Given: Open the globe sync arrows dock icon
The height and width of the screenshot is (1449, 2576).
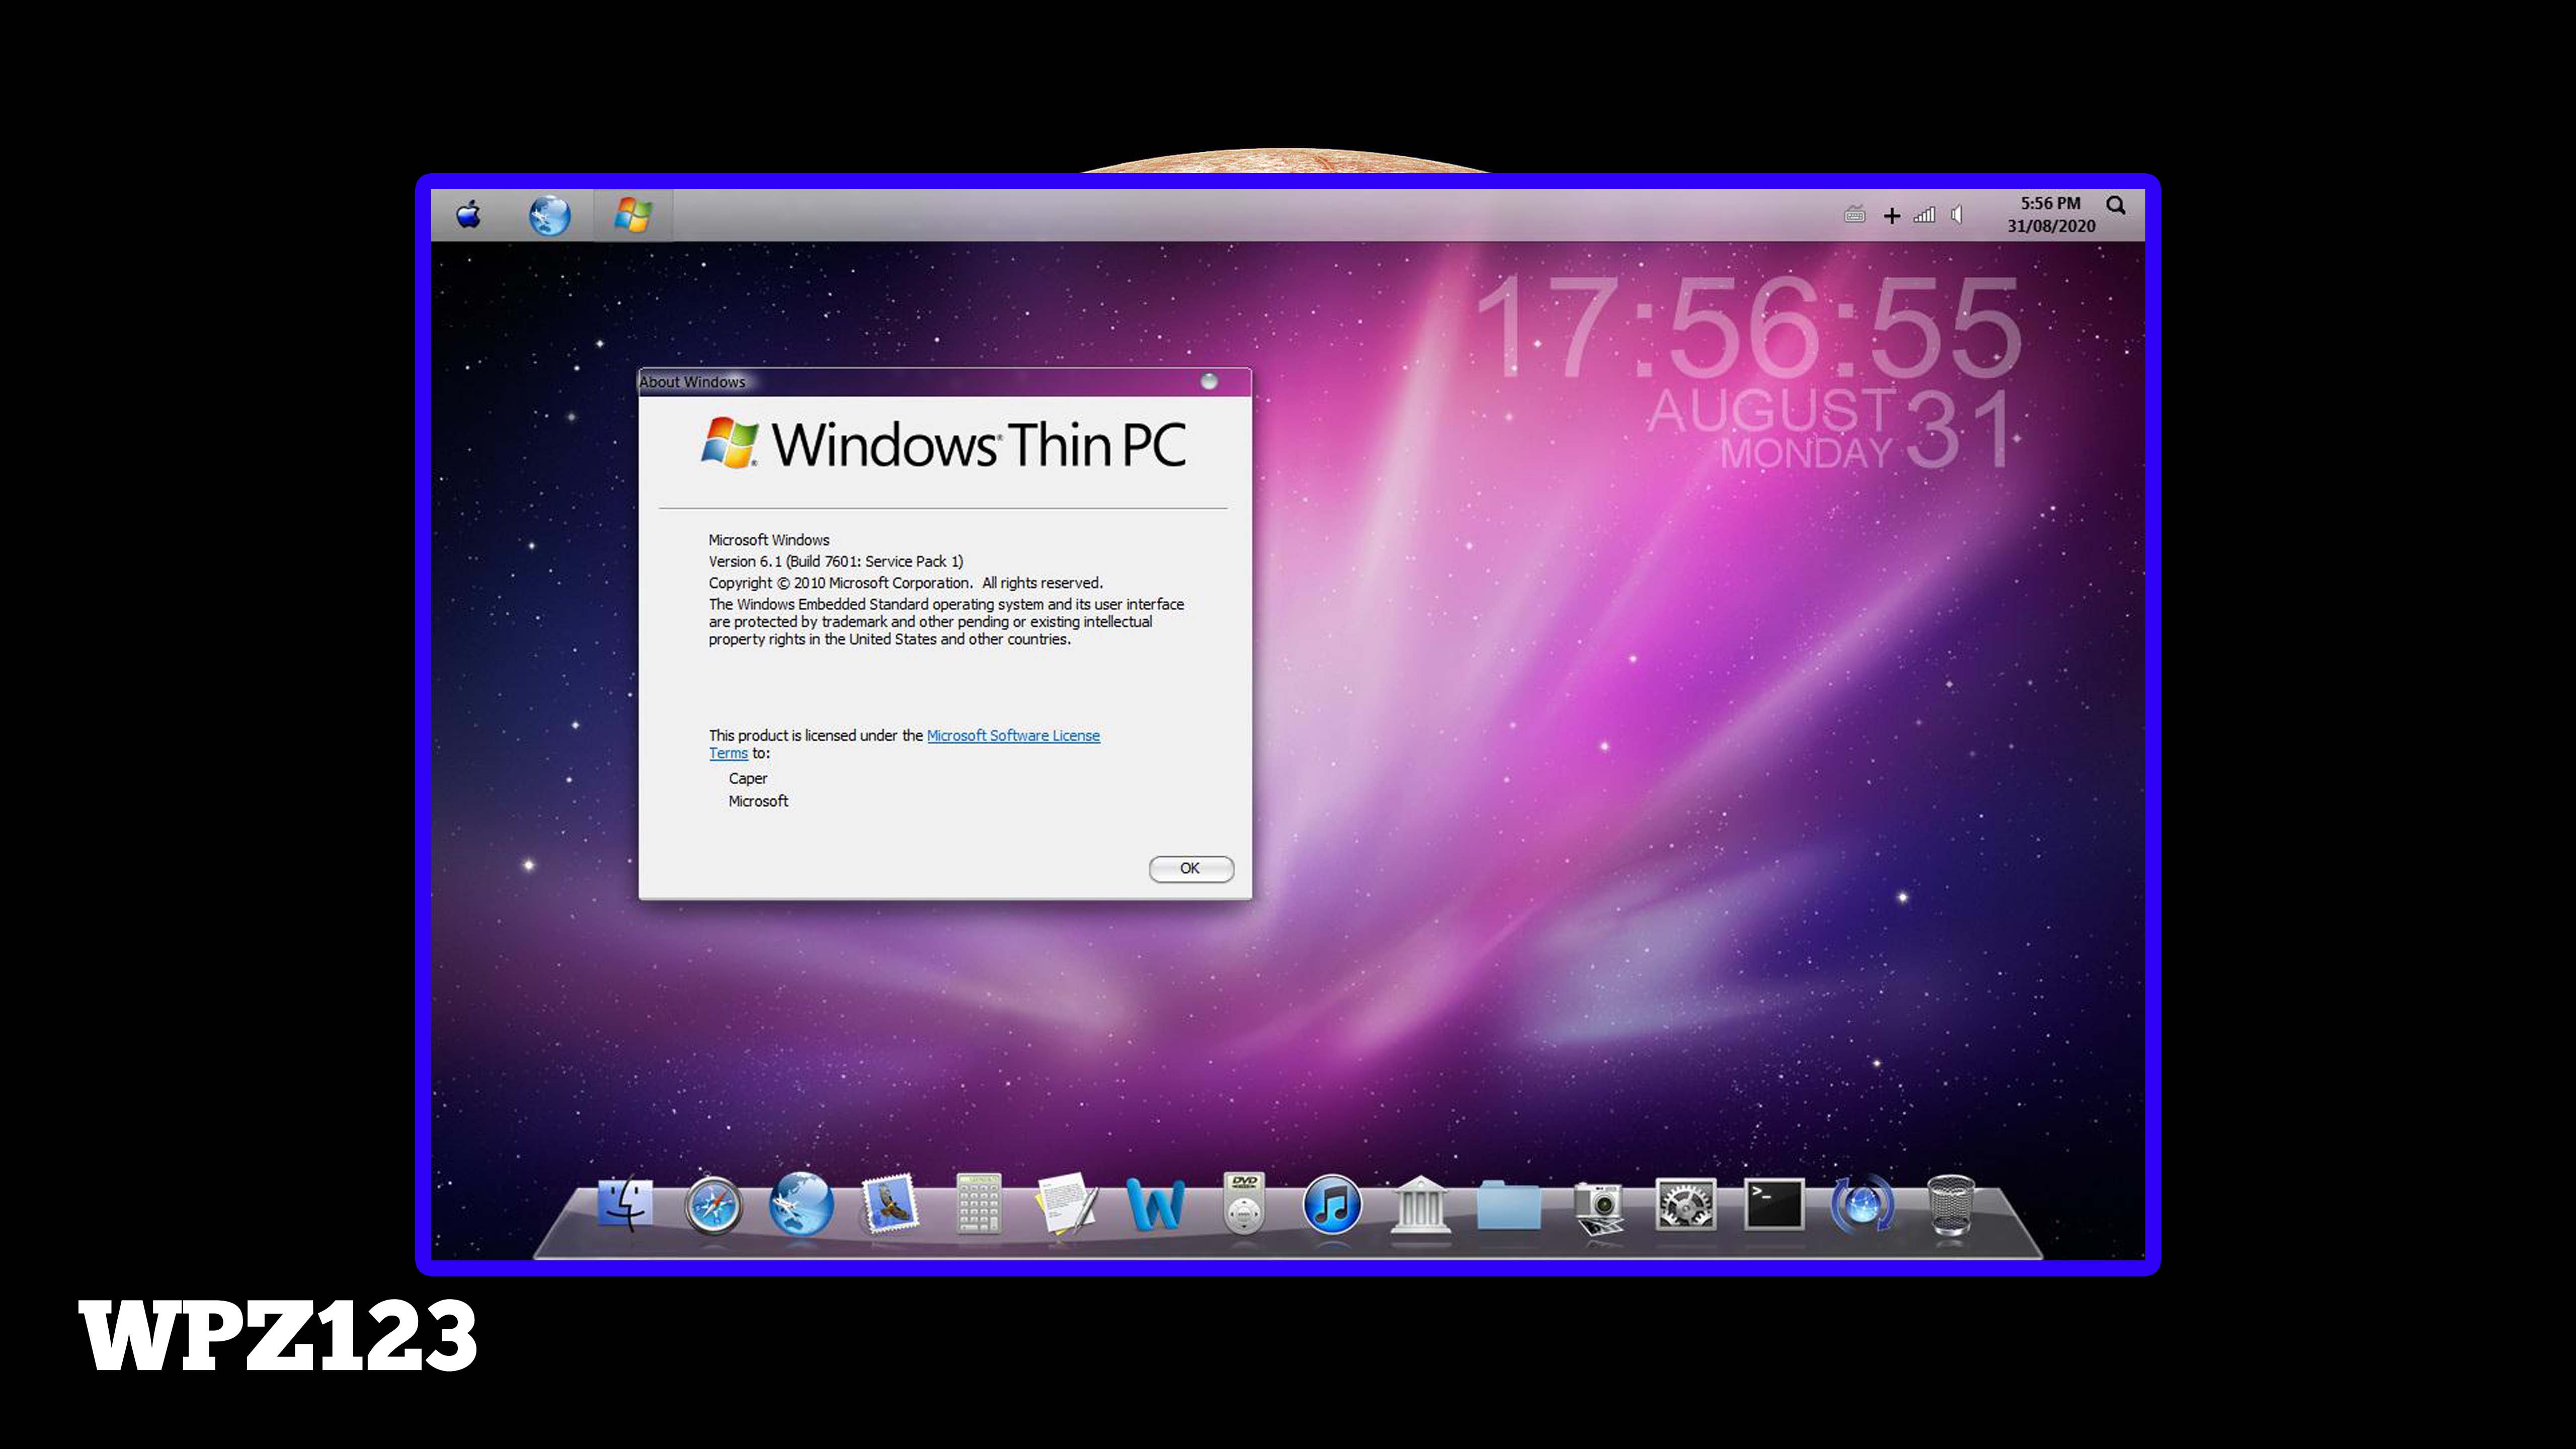Looking at the screenshot, I should 1862,1203.
